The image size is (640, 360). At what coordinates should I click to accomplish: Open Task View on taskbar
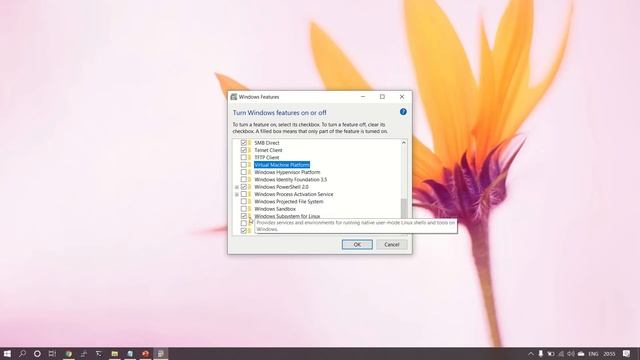tap(52, 353)
